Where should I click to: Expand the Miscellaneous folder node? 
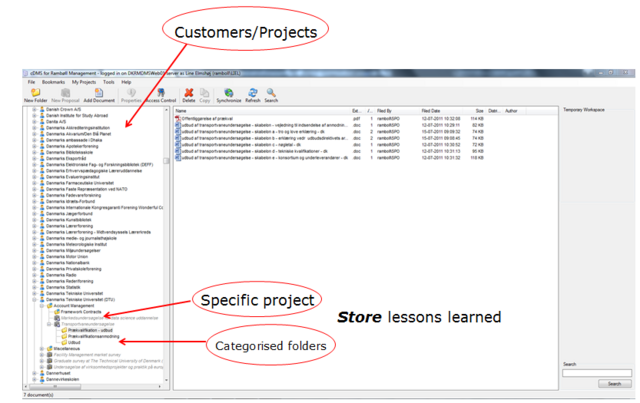click(x=40, y=349)
